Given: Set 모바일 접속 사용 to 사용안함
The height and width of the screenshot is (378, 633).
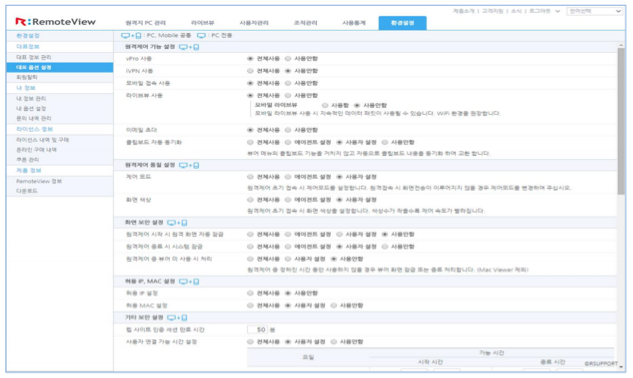Looking at the screenshot, I should tap(288, 83).
